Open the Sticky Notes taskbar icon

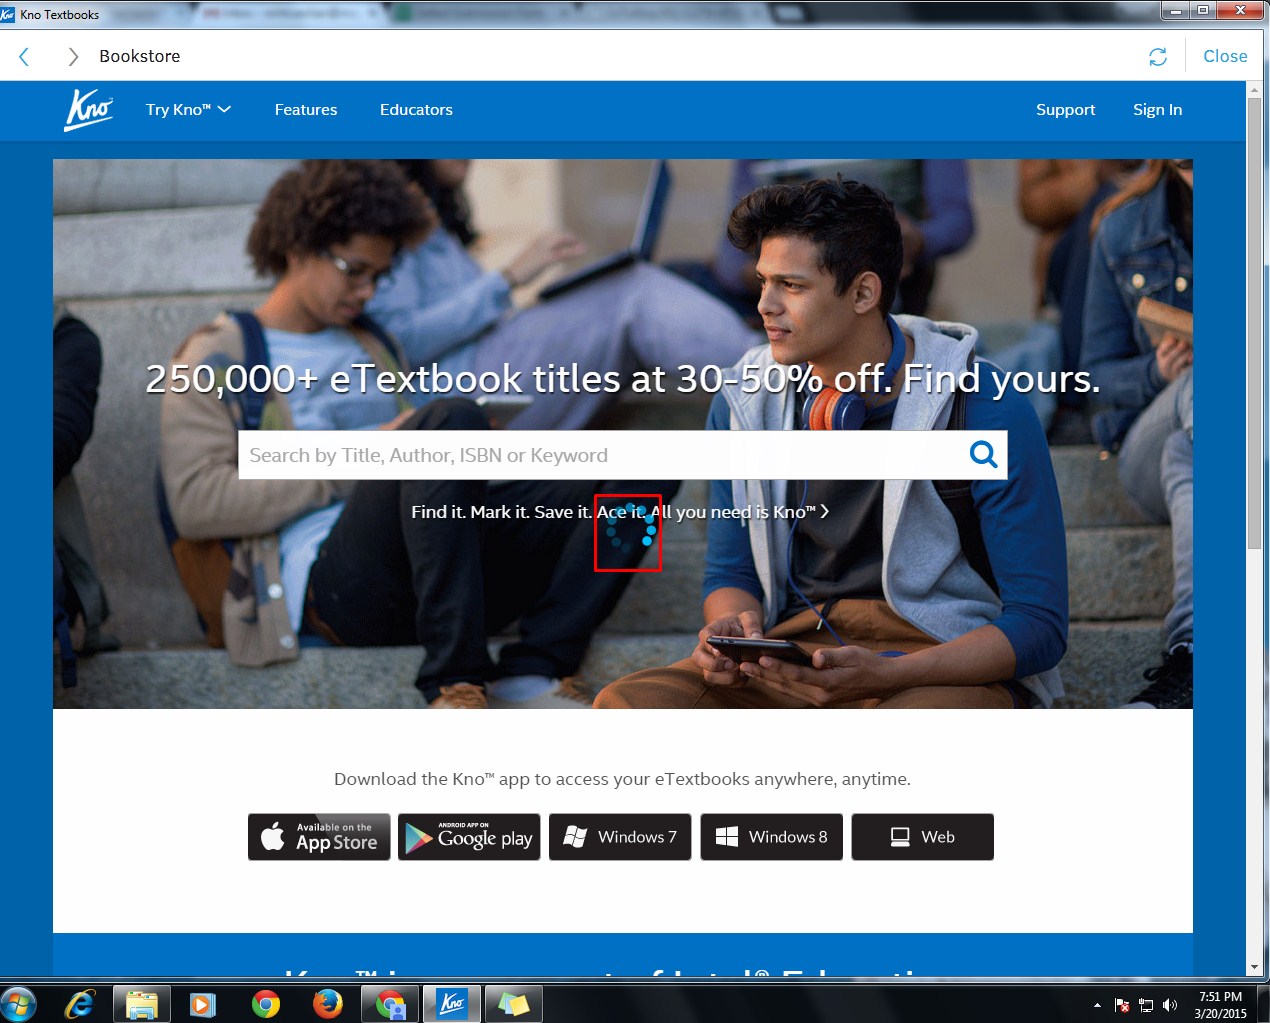coord(514,1003)
